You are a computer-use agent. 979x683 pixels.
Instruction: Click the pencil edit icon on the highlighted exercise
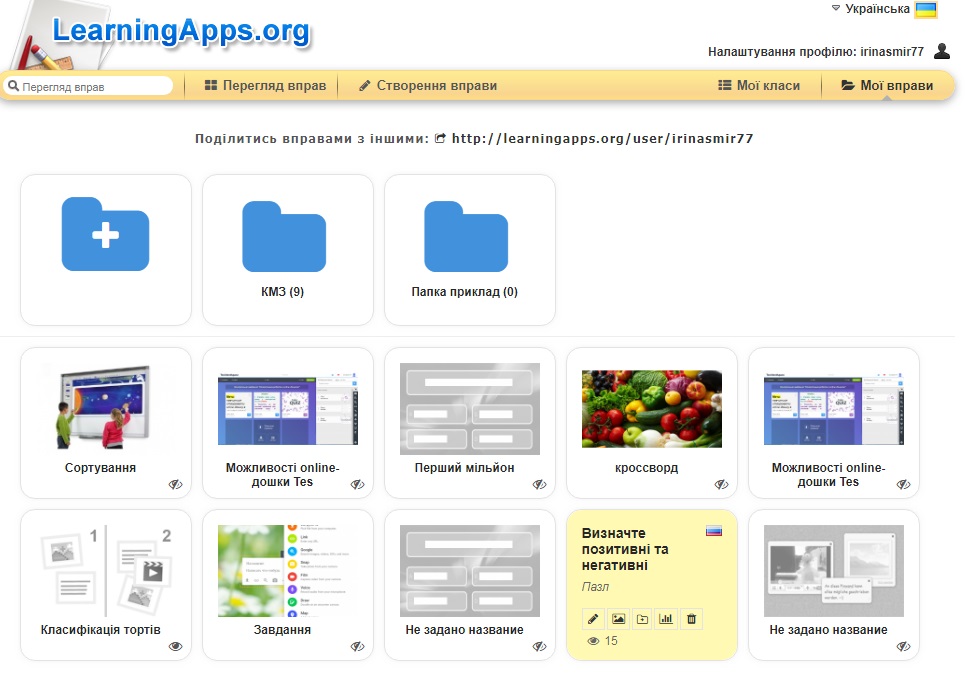tap(593, 619)
